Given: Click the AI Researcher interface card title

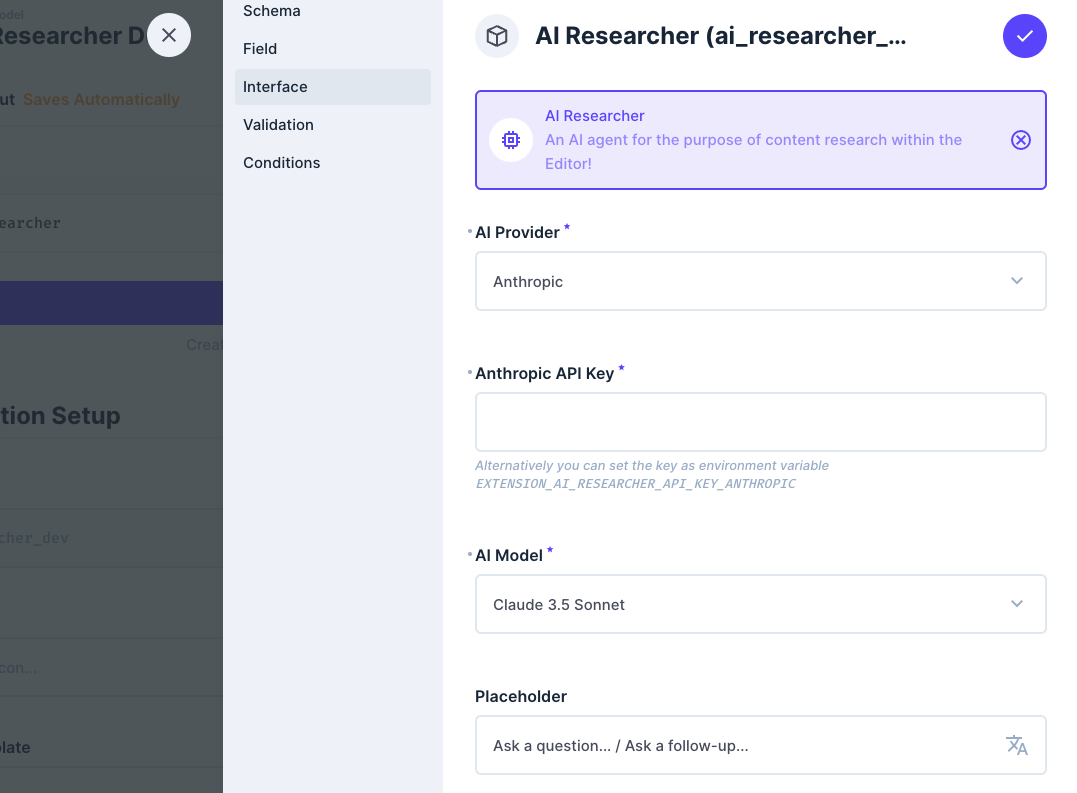Looking at the screenshot, I should click(x=595, y=116).
